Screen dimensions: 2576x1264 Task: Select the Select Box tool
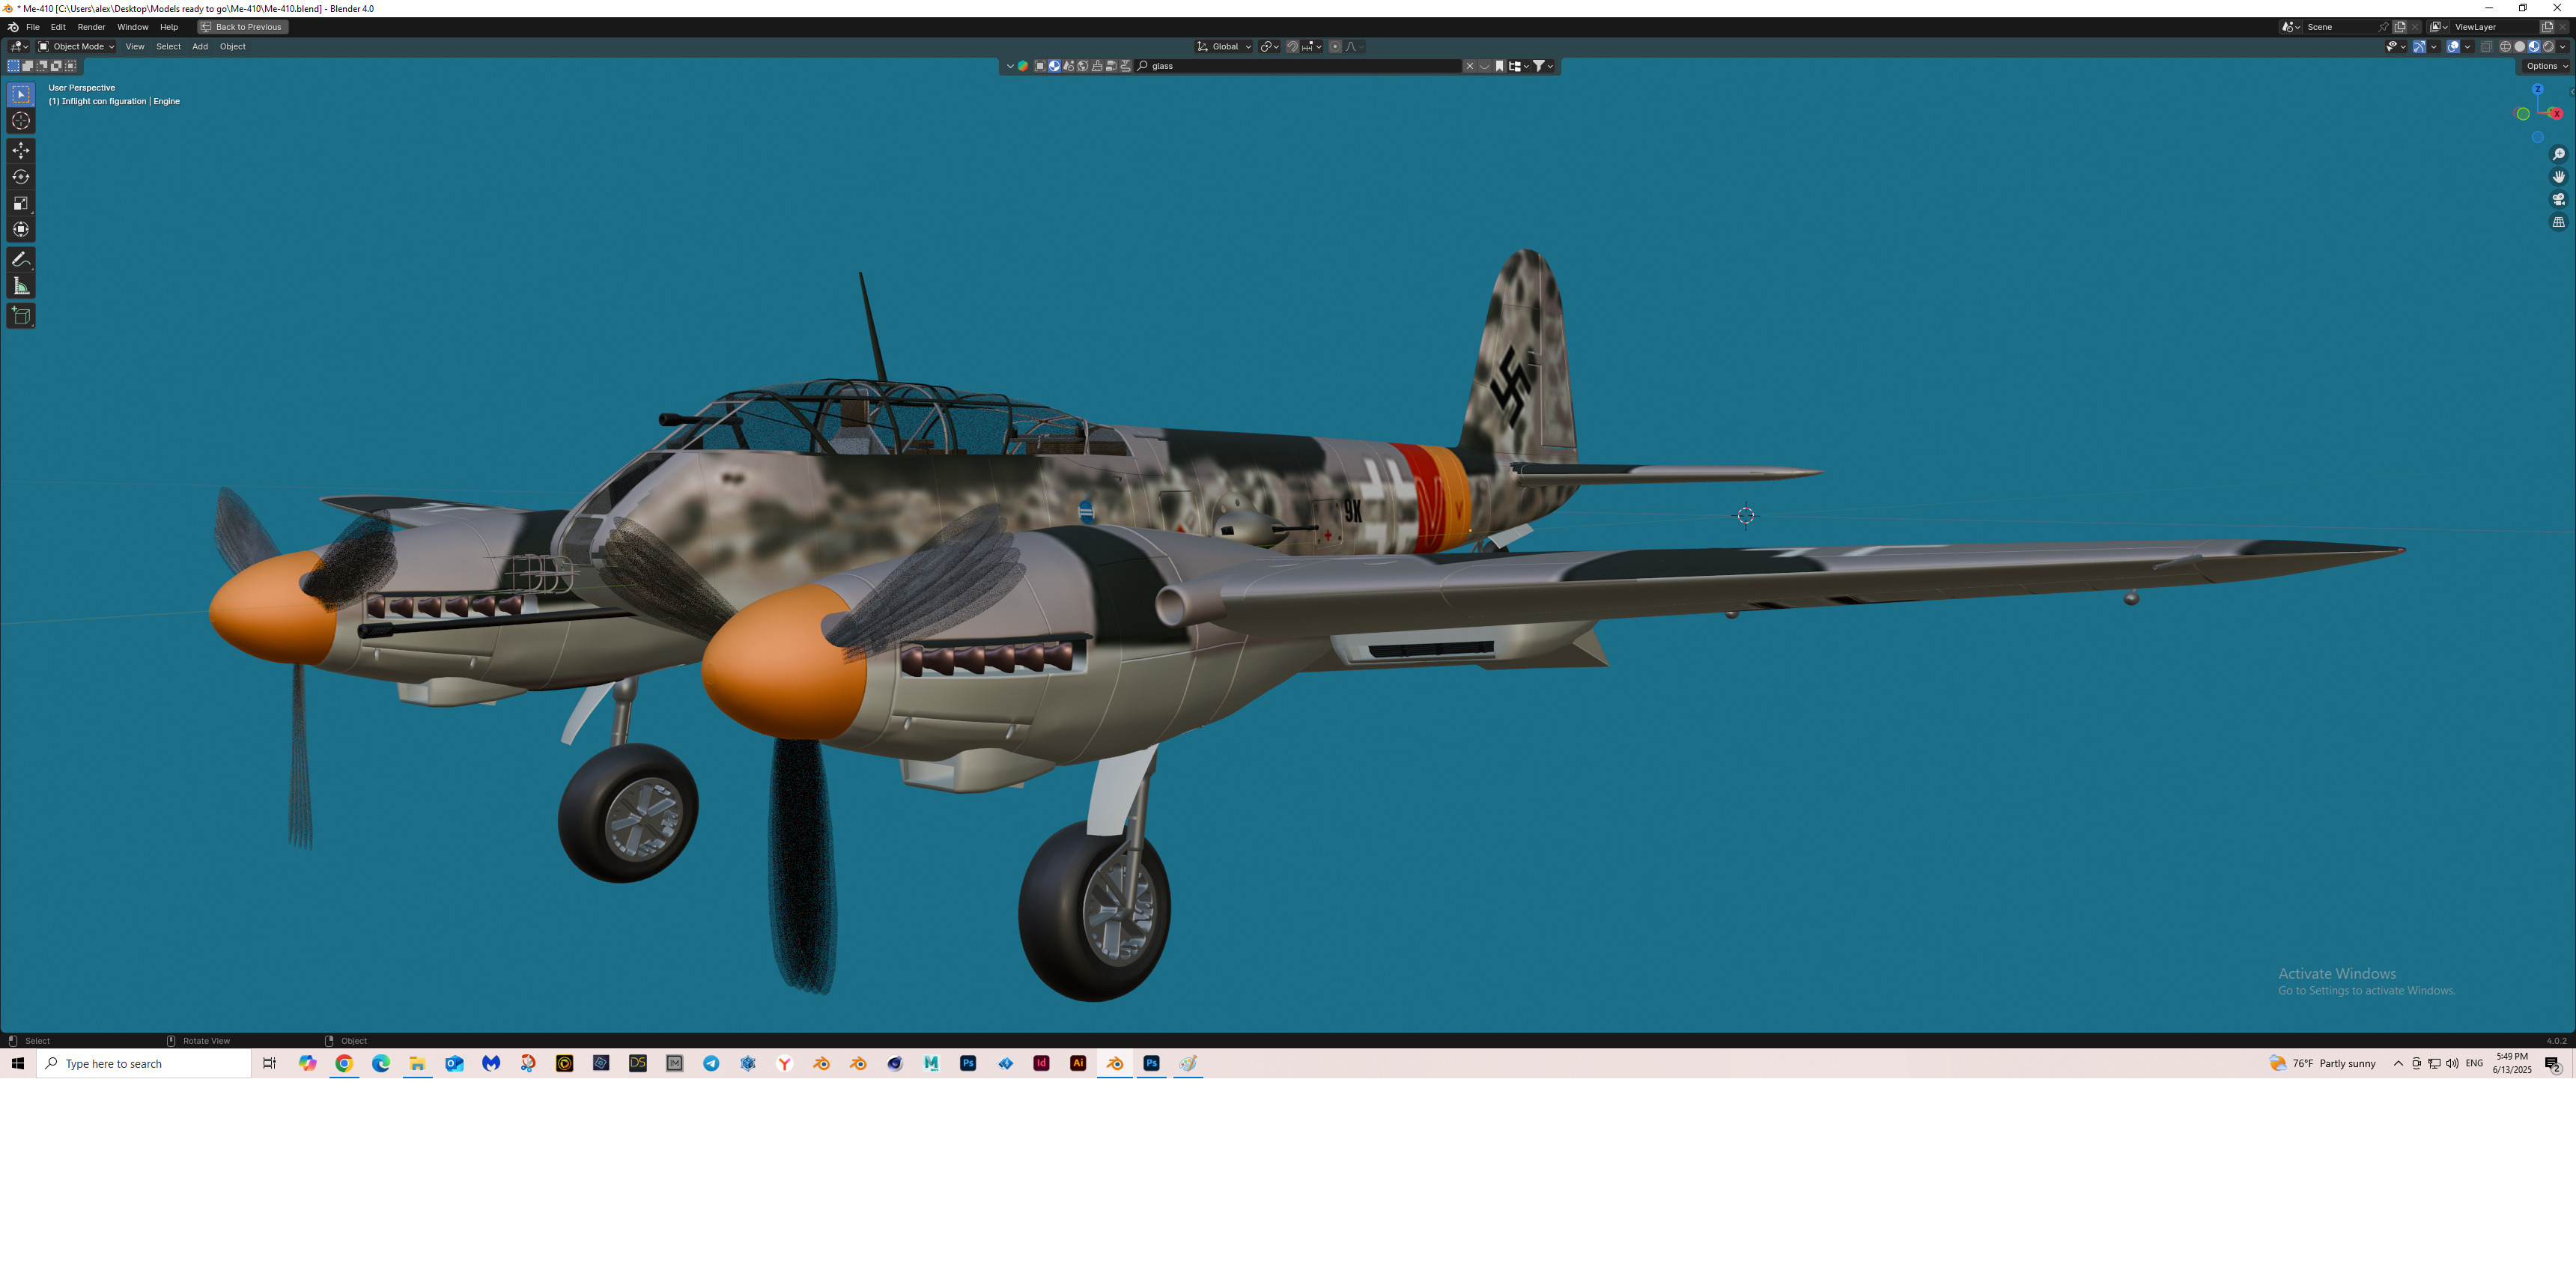(x=21, y=94)
